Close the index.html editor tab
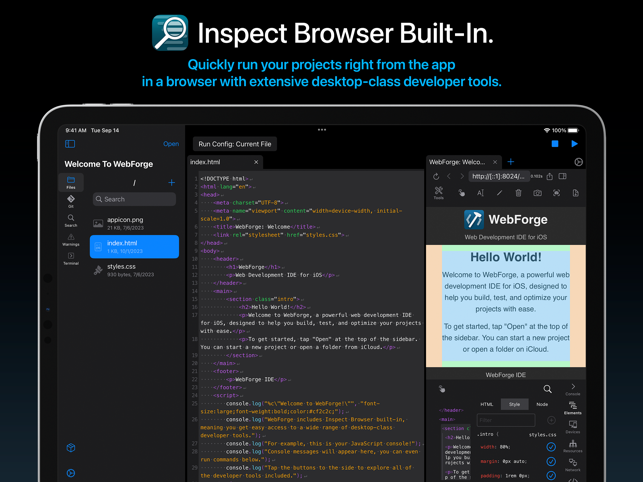643x482 pixels. pos(256,162)
